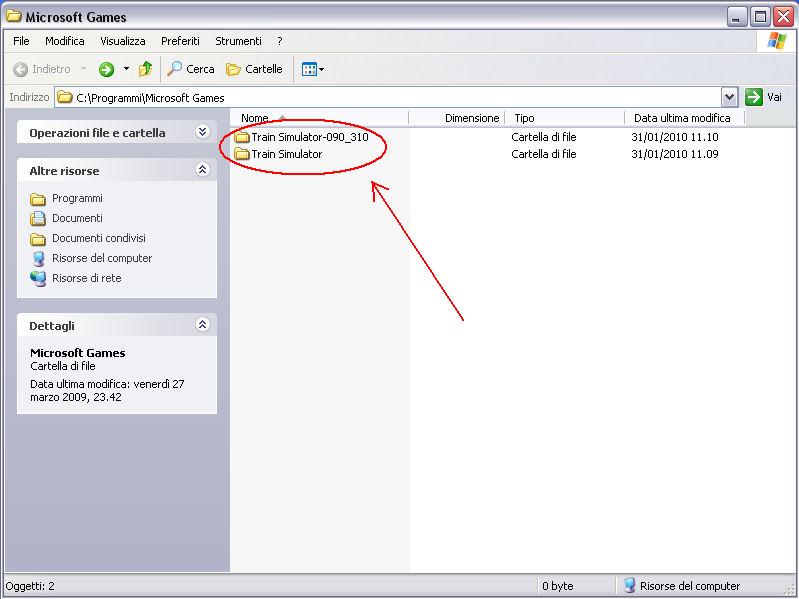Expand the address bar dropdown list
The image size is (799, 599).
[729, 97]
